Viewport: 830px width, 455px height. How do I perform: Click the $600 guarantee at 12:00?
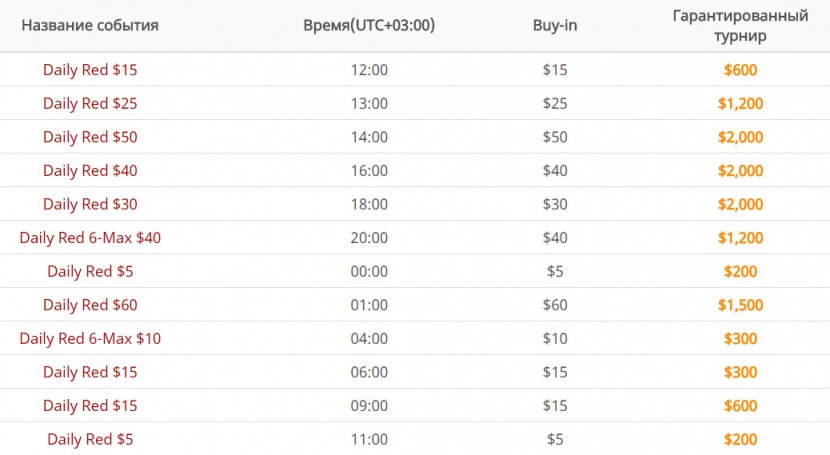point(741,70)
